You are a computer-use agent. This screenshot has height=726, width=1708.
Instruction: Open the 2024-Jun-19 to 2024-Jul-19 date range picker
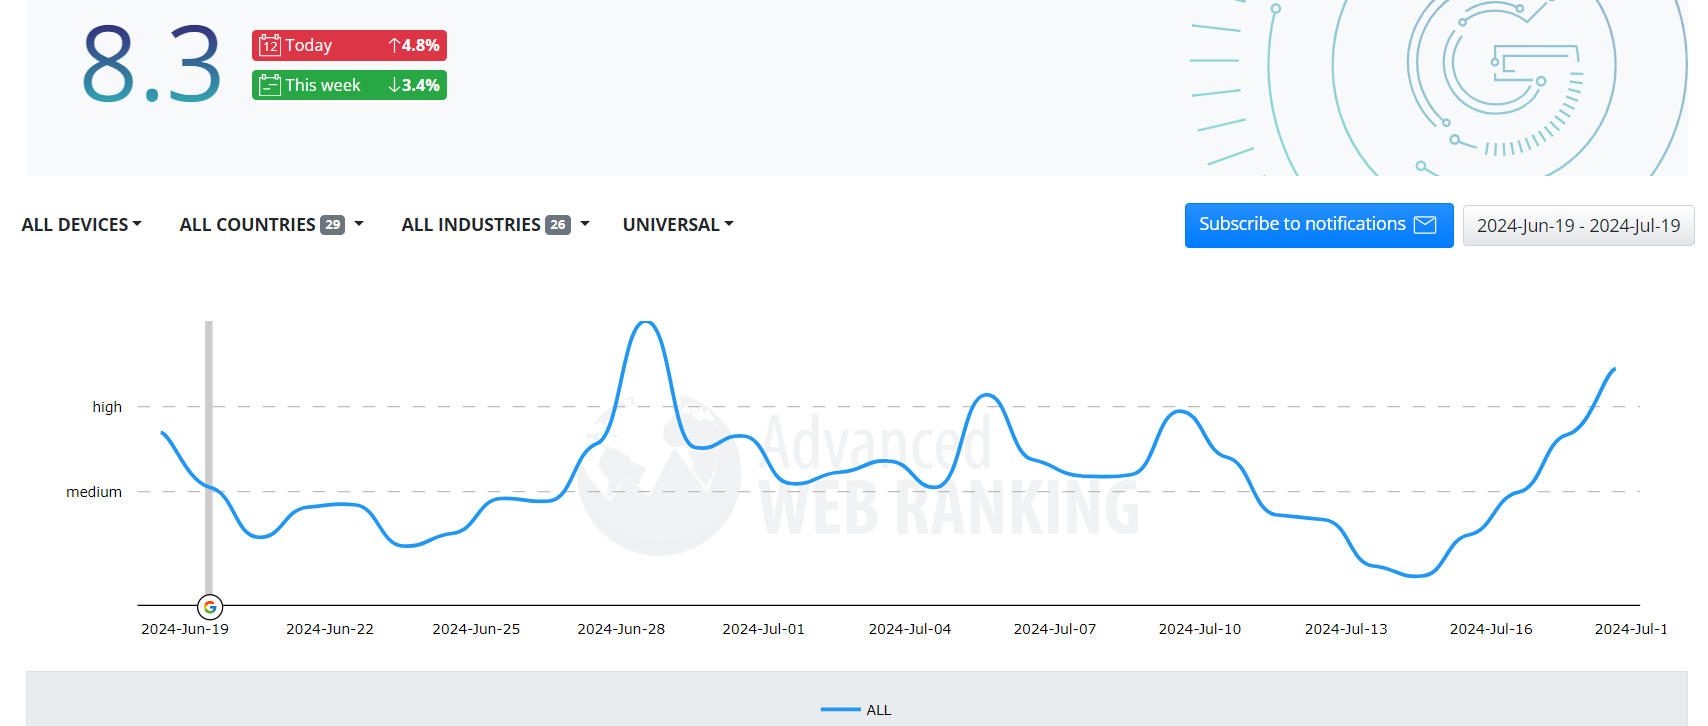pyautogui.click(x=1578, y=226)
